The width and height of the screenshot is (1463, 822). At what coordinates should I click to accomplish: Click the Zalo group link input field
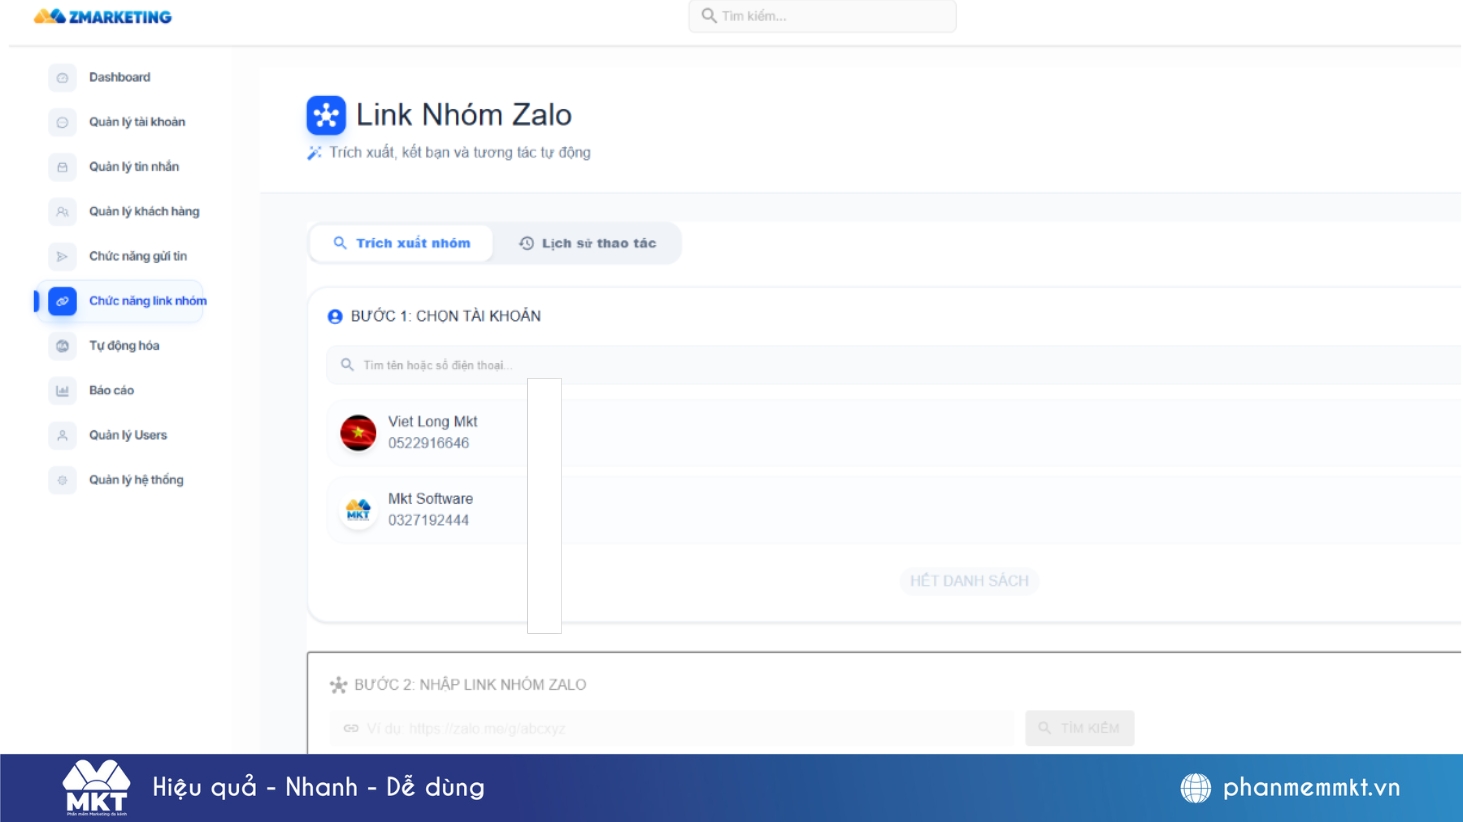click(670, 728)
